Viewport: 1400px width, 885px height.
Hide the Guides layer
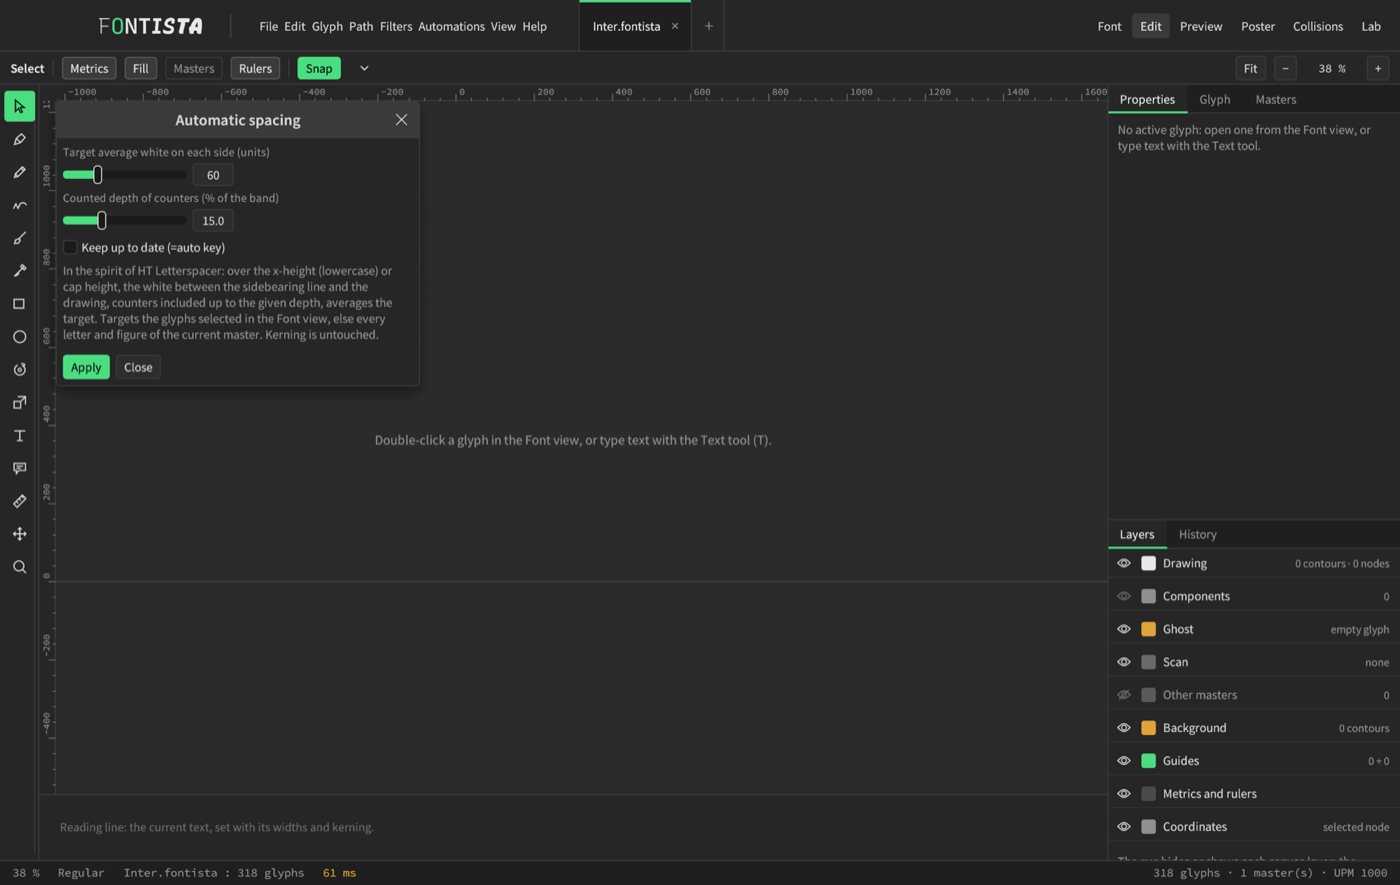tap(1124, 761)
